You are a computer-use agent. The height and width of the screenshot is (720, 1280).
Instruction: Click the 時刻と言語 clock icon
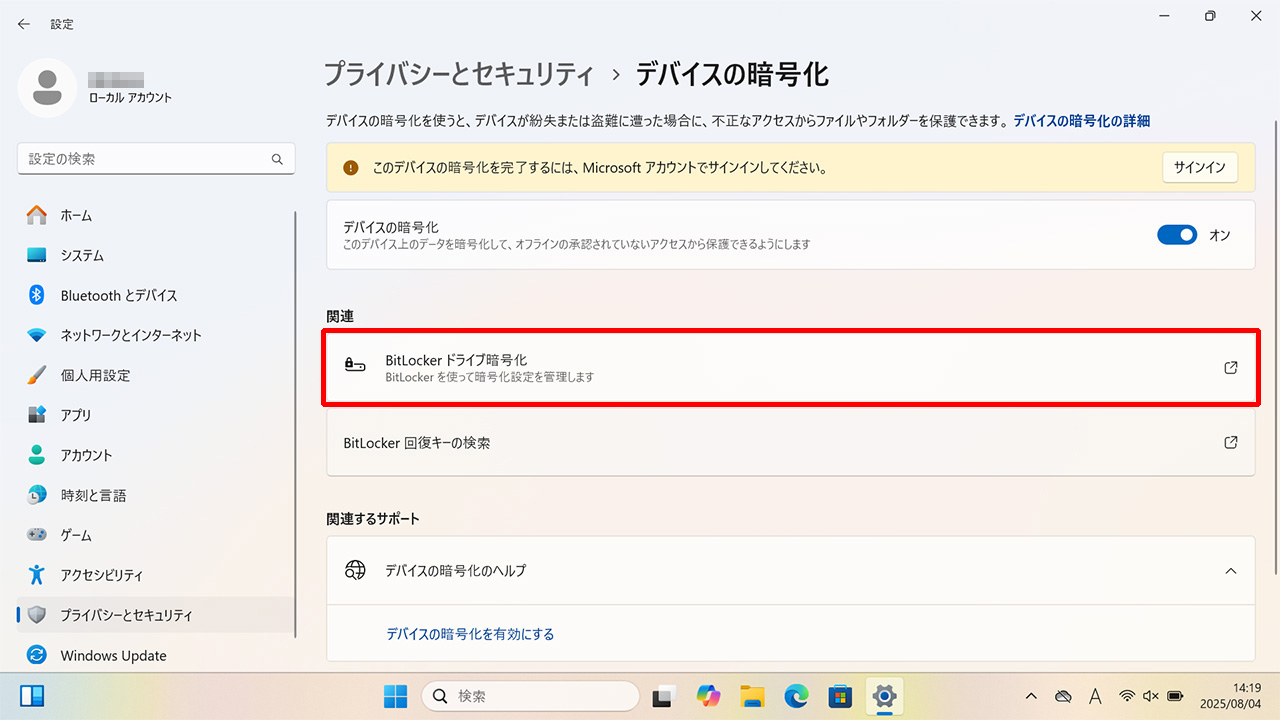click(37, 495)
